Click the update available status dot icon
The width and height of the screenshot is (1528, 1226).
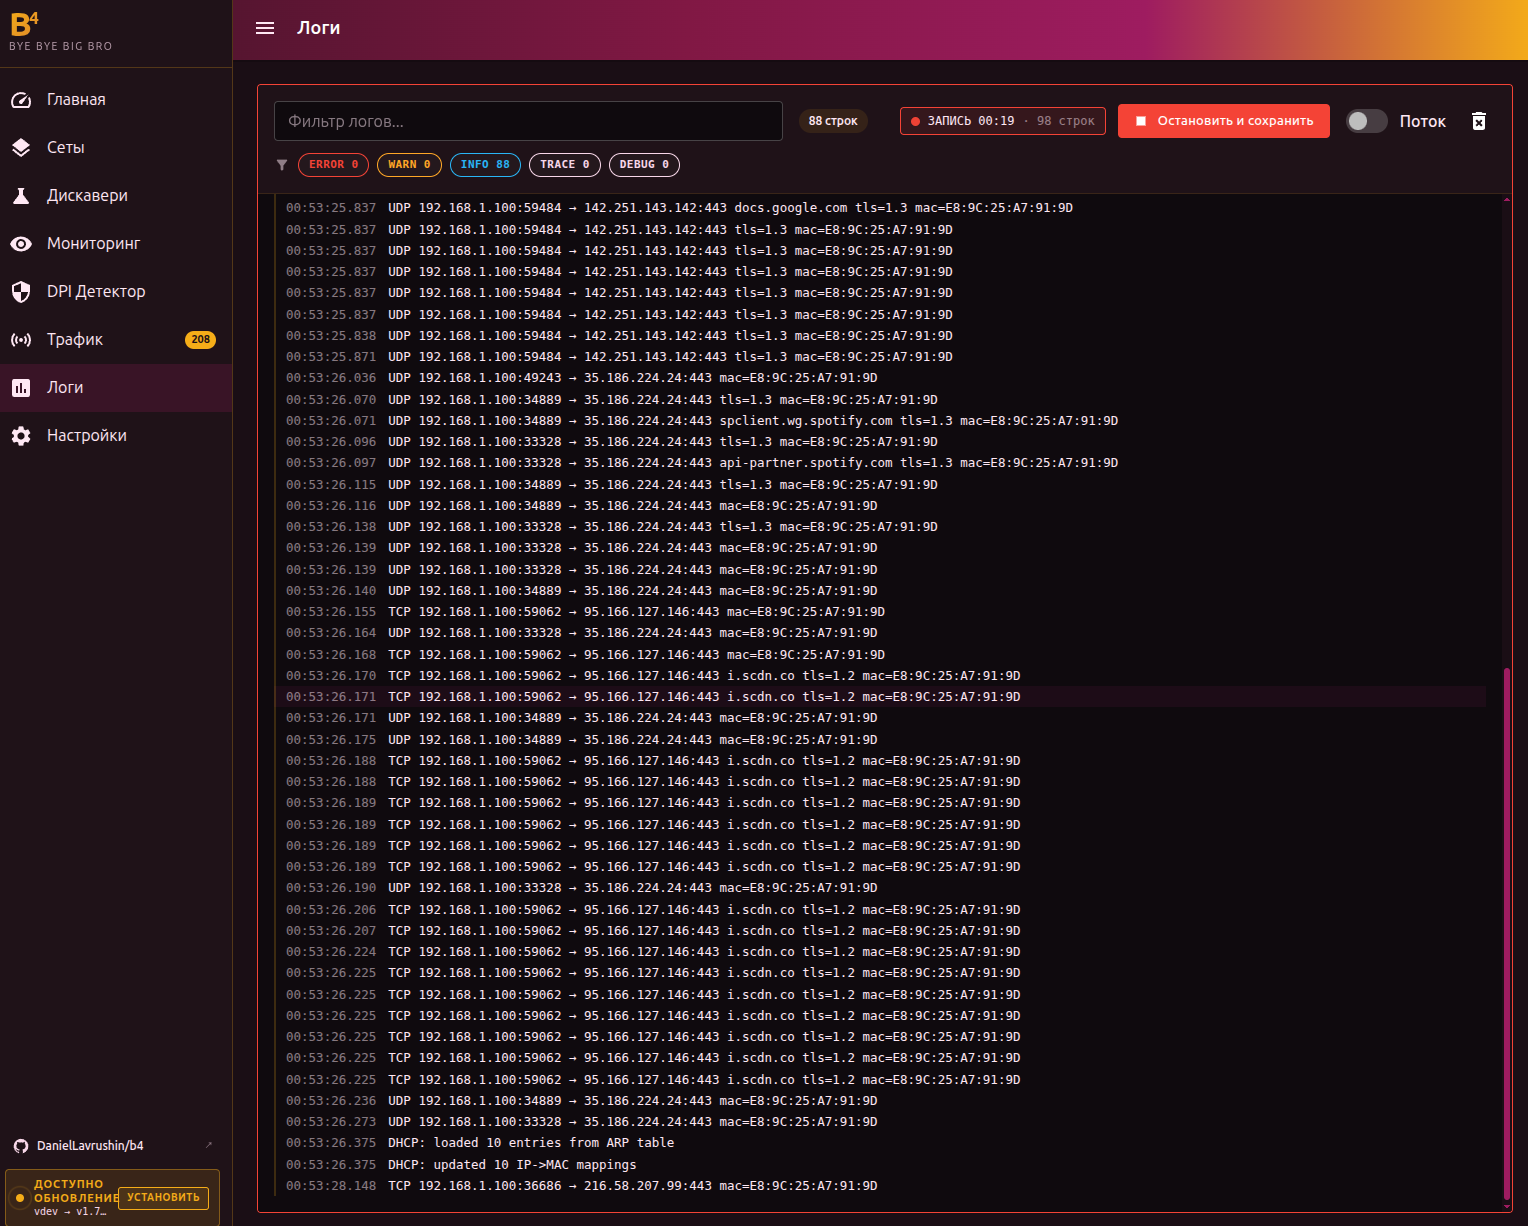click(x=19, y=1197)
